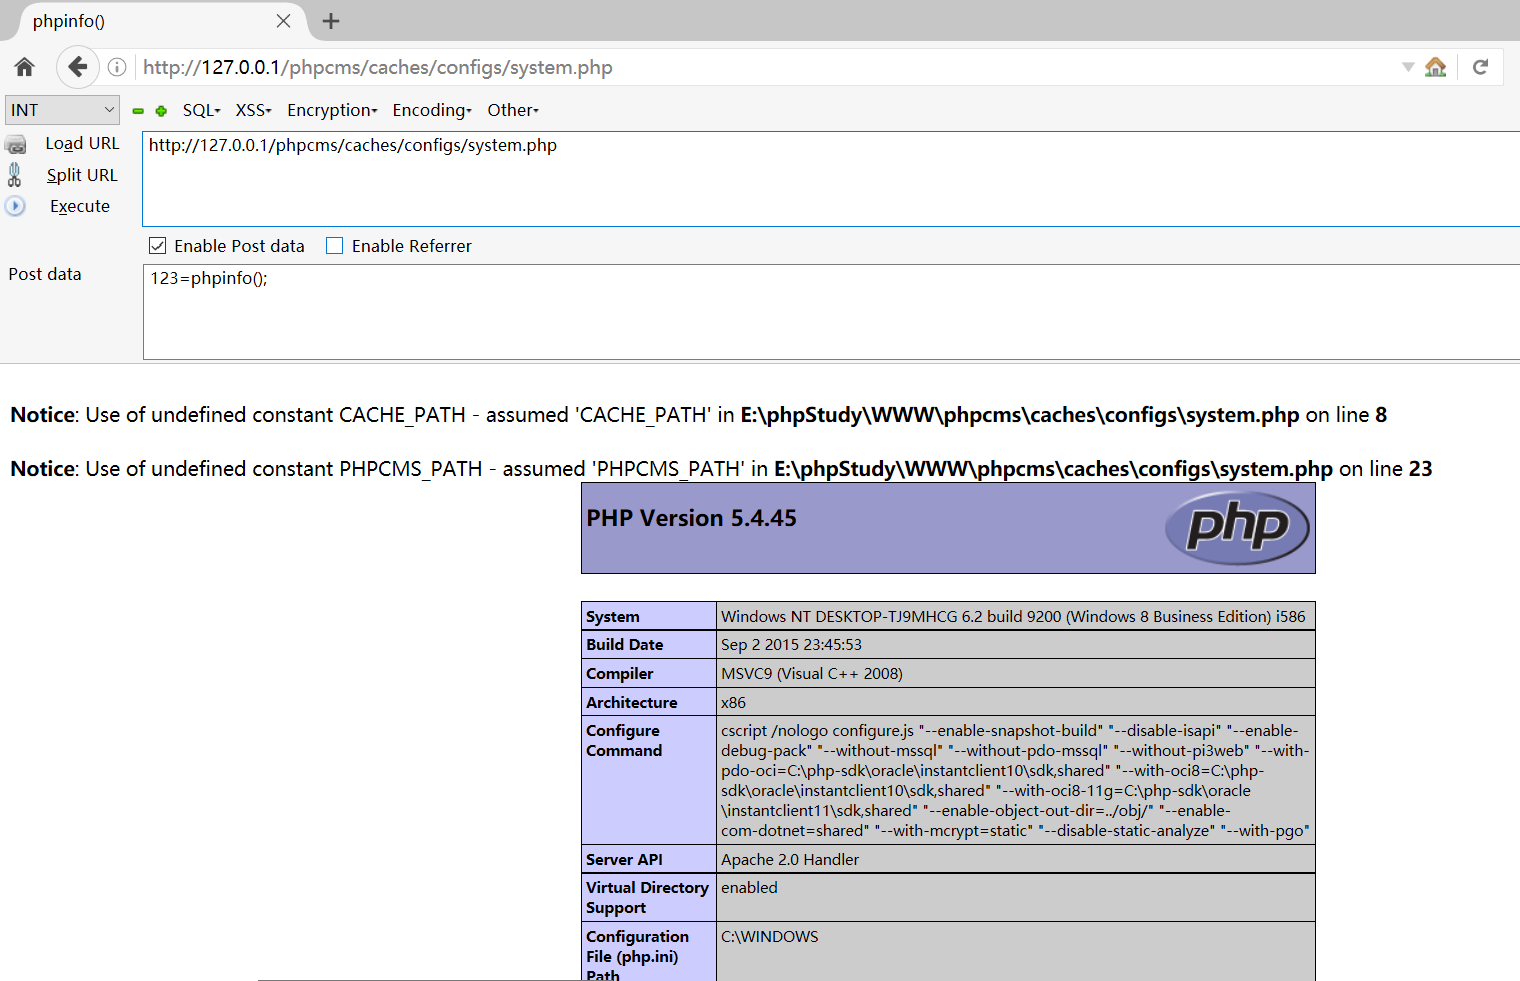Click the green minus HackBar icon

[x=138, y=111]
